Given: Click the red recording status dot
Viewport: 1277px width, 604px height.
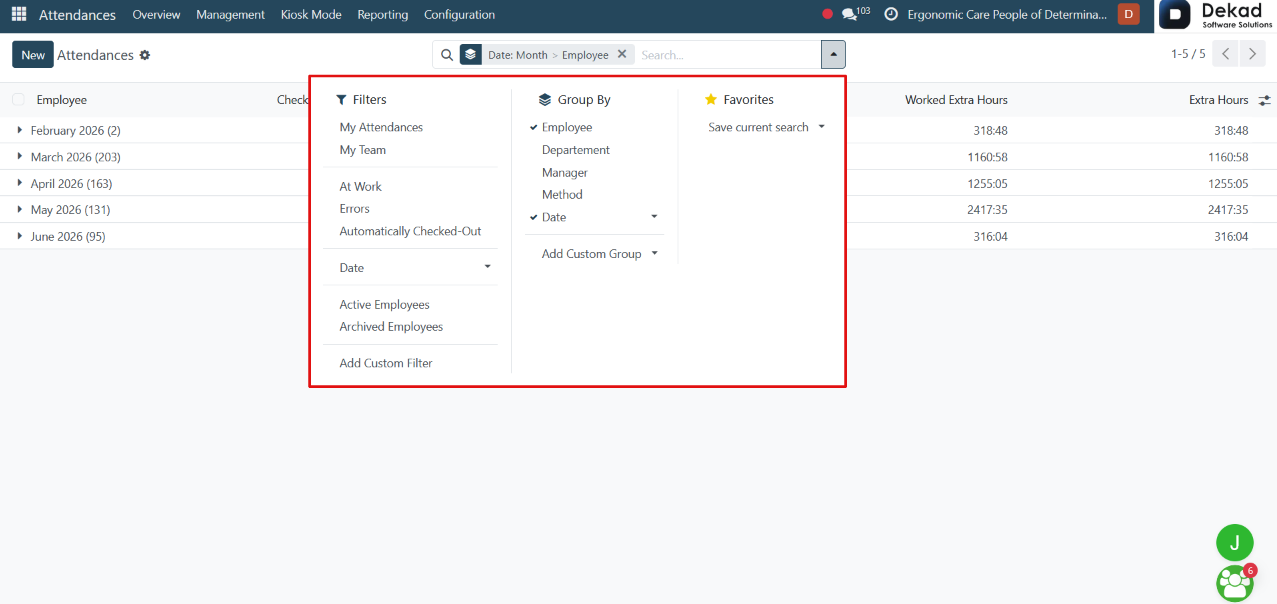Looking at the screenshot, I should pos(827,14).
